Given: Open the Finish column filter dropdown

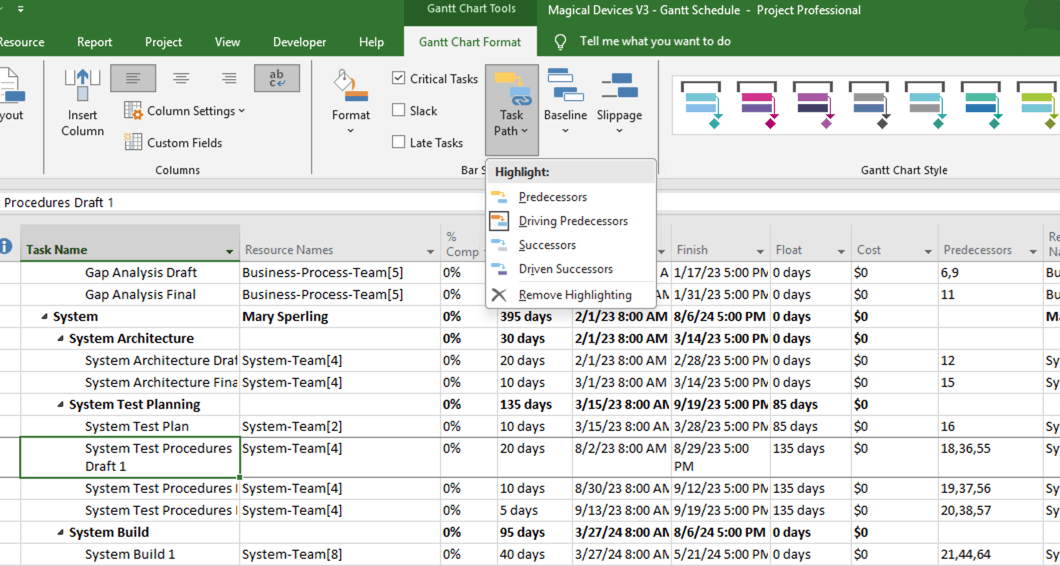Looking at the screenshot, I should tap(760, 252).
